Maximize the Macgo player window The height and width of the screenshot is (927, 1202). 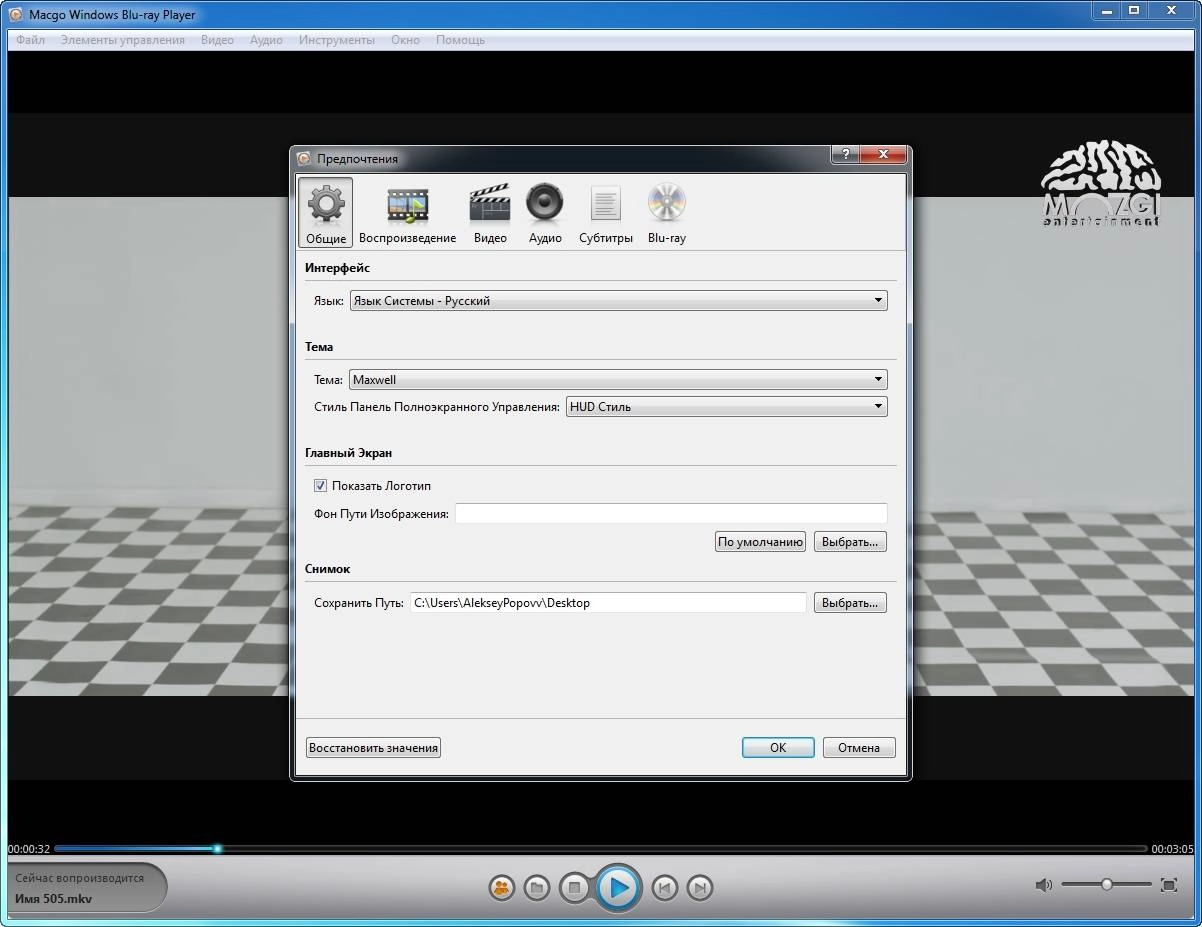point(1134,10)
